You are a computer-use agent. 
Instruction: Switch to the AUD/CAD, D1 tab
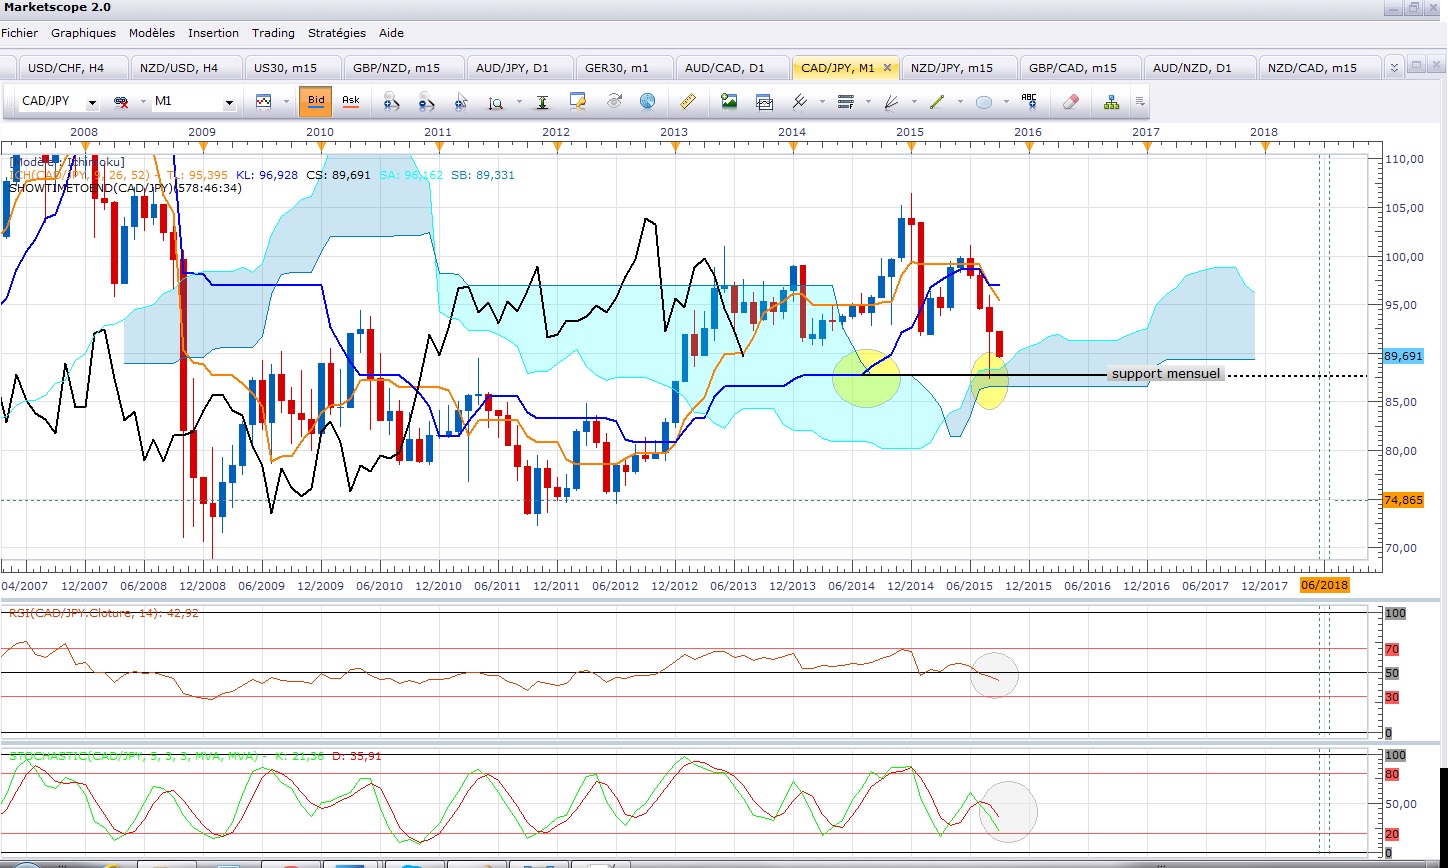[731, 68]
